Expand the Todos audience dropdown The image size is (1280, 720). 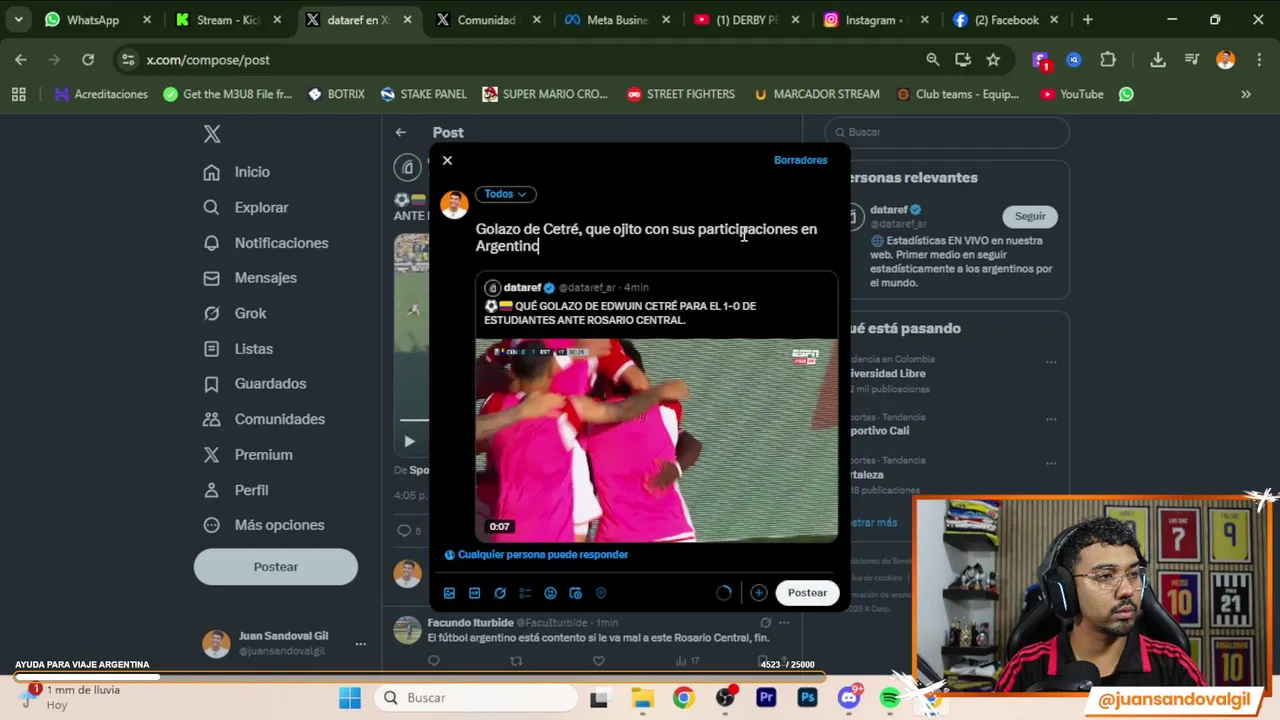click(x=506, y=194)
